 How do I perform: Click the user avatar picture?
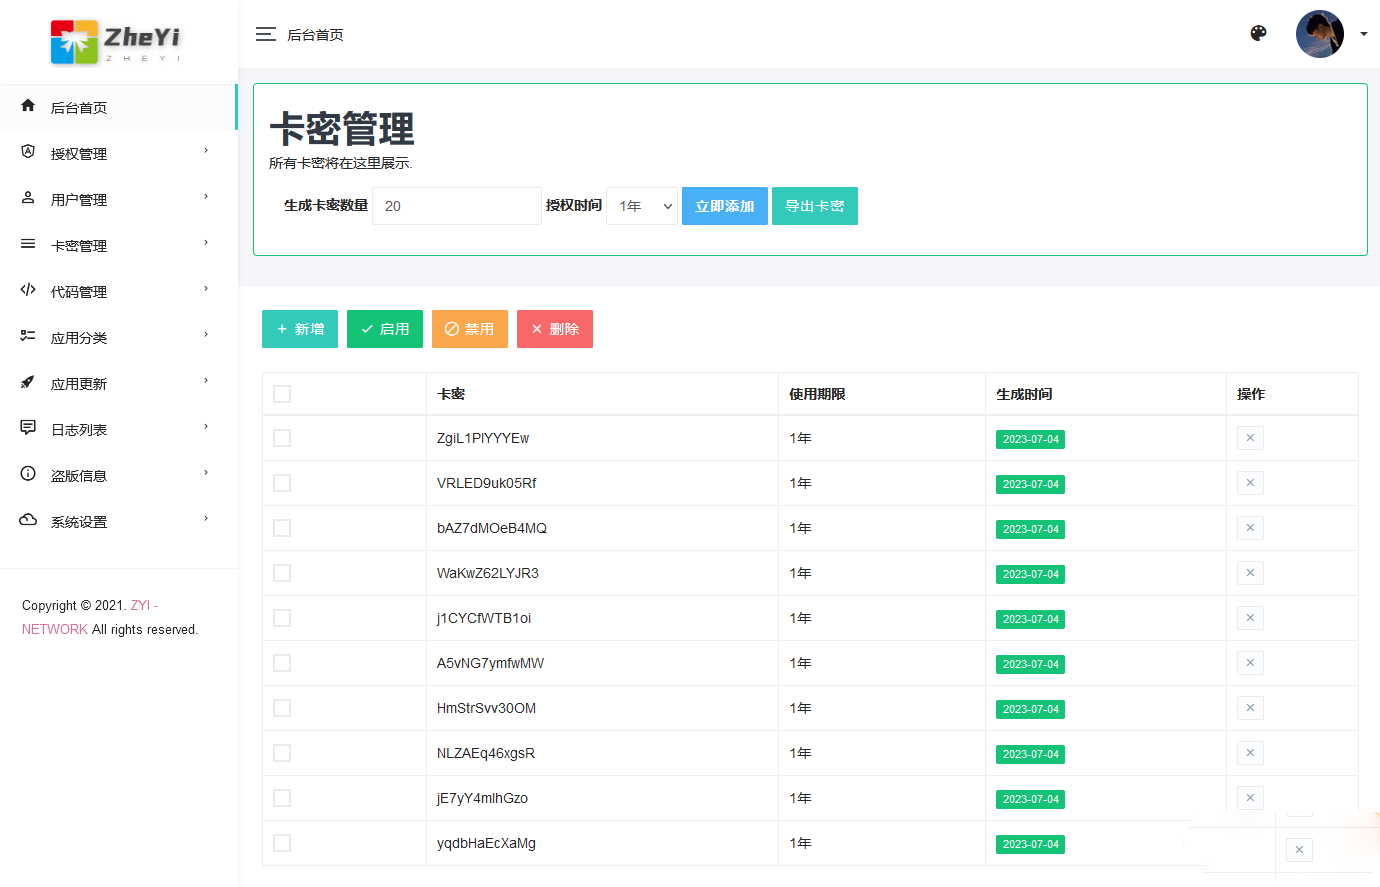coord(1319,34)
